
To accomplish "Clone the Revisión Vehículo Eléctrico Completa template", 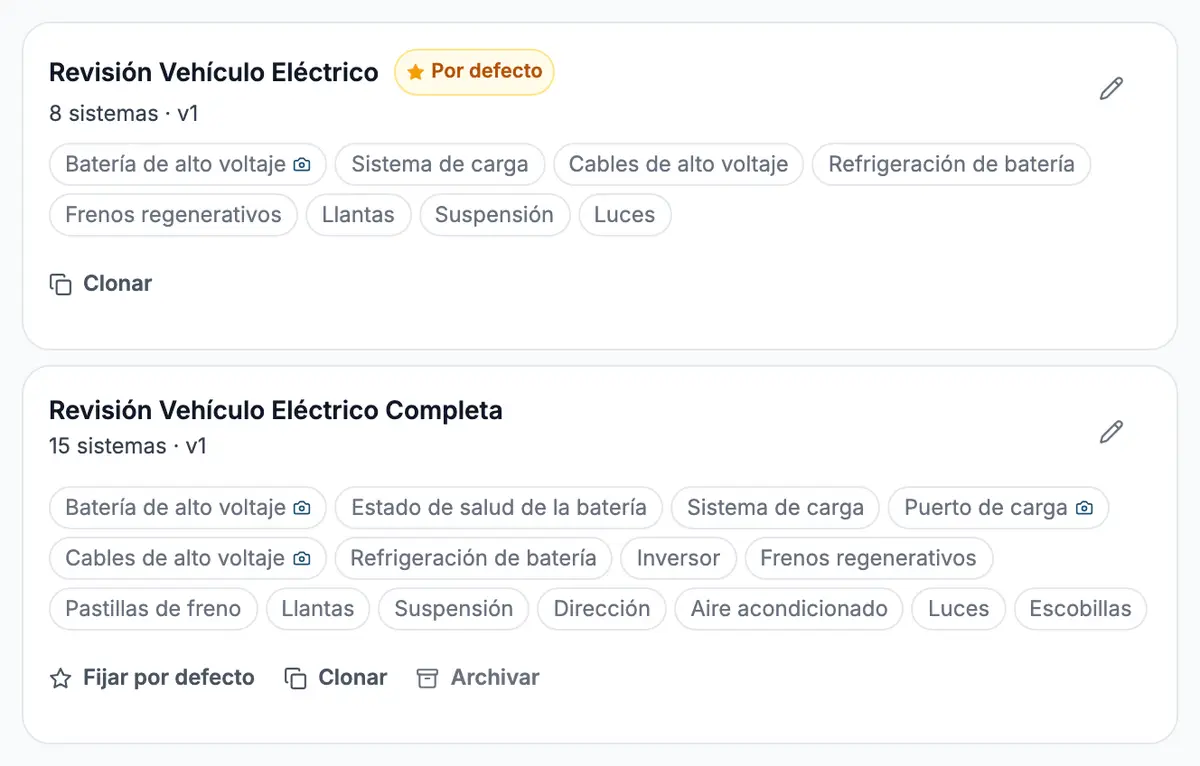I will pos(336,678).
